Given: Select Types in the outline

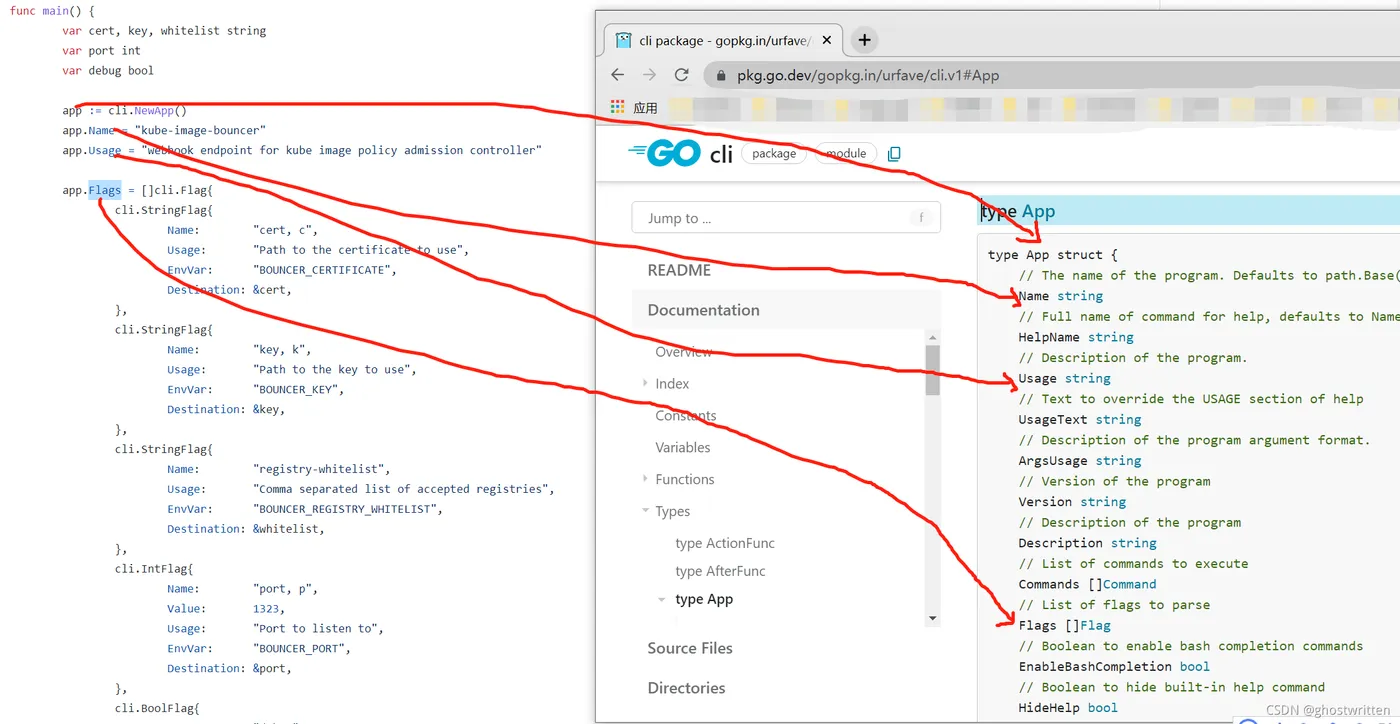Looking at the screenshot, I should coord(673,511).
